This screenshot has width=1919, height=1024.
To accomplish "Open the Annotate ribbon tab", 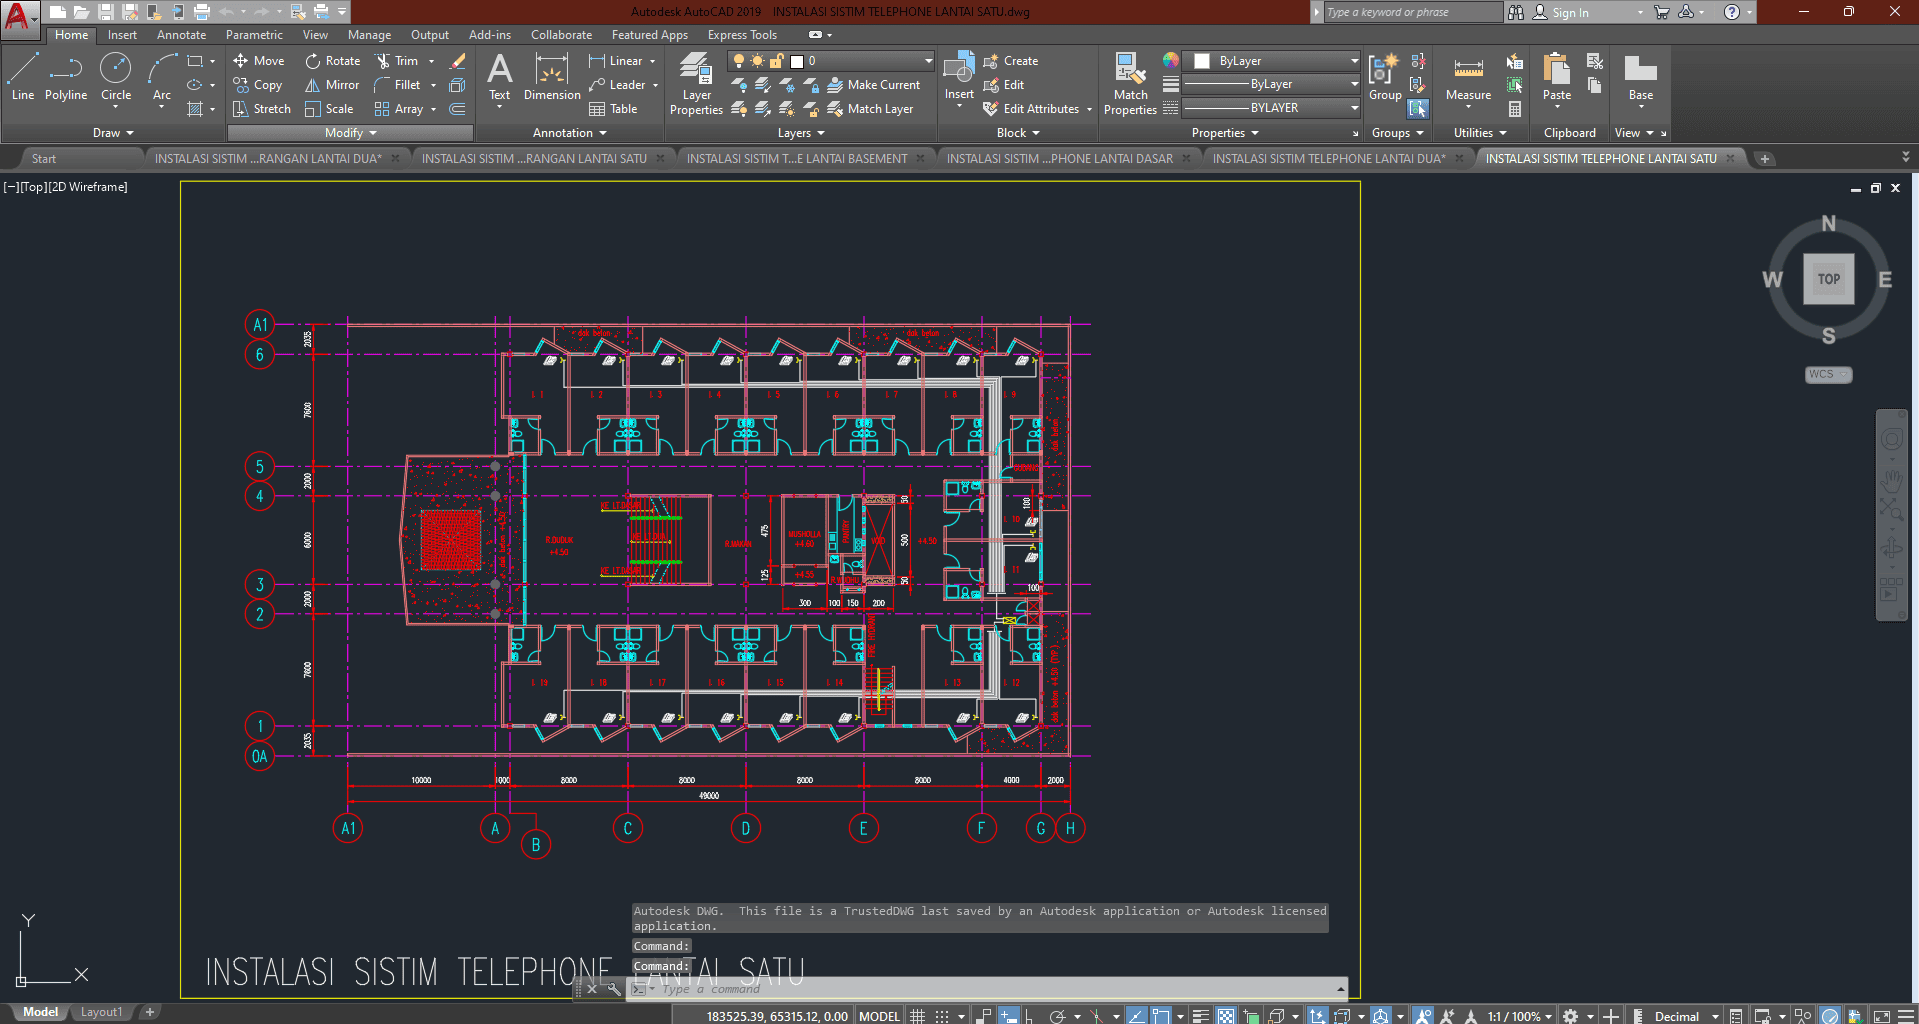I will pyautogui.click(x=181, y=35).
